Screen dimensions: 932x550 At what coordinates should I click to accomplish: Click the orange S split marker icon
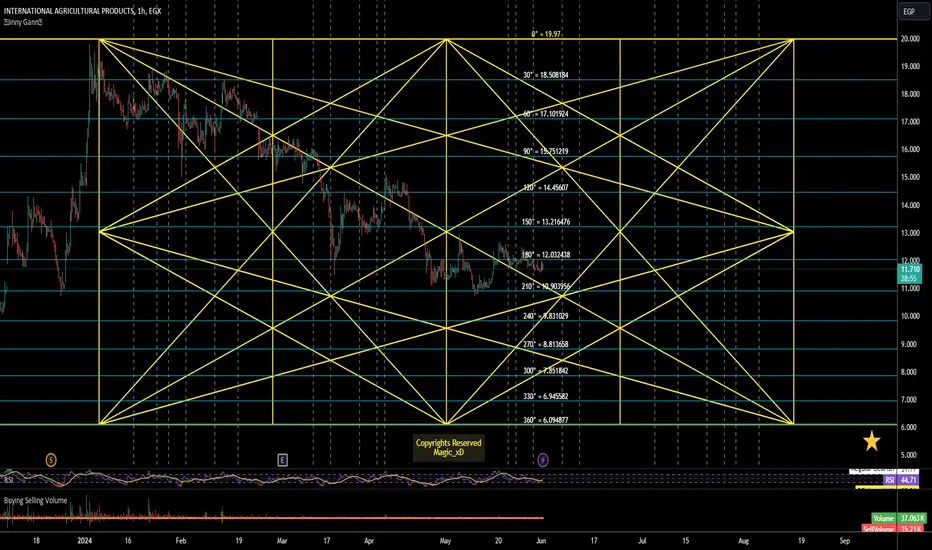click(51, 460)
